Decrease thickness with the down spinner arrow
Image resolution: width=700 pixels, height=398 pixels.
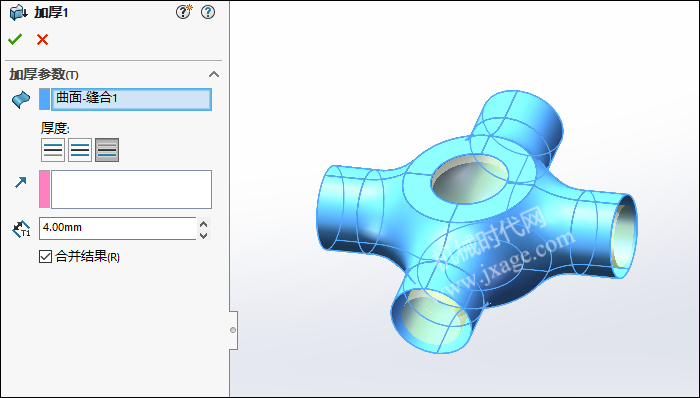coord(204,235)
